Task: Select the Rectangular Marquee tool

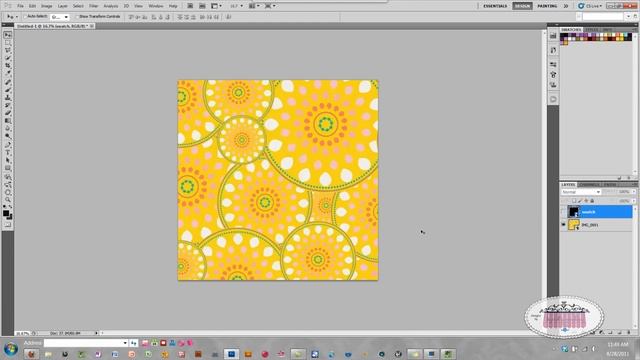Action: (x=8, y=43)
